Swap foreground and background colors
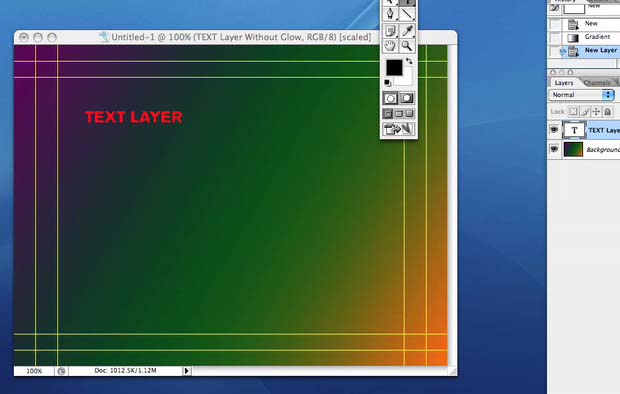 click(x=409, y=61)
